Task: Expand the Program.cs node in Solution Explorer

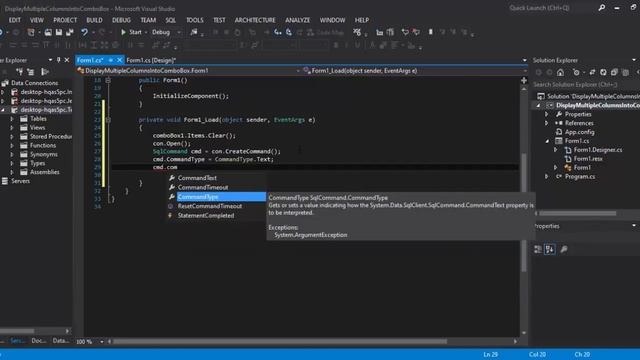Action: coord(547,176)
